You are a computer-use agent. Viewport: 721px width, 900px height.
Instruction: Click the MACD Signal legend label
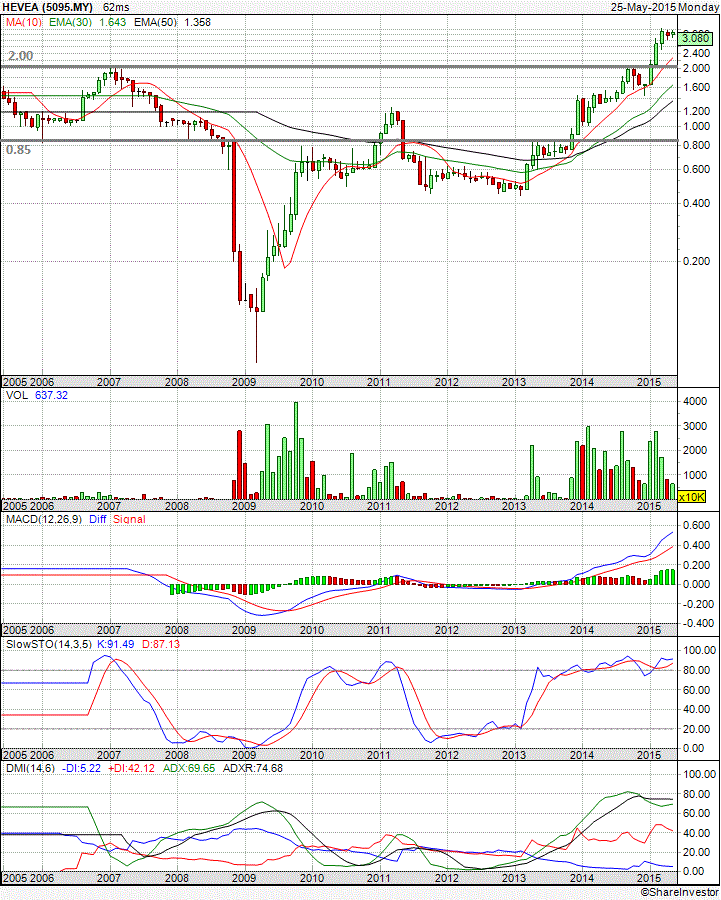click(129, 519)
